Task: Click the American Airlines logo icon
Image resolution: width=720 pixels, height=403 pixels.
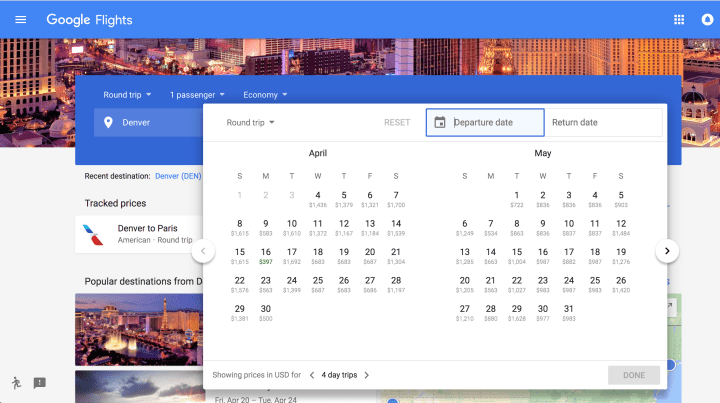Action: coord(93,235)
